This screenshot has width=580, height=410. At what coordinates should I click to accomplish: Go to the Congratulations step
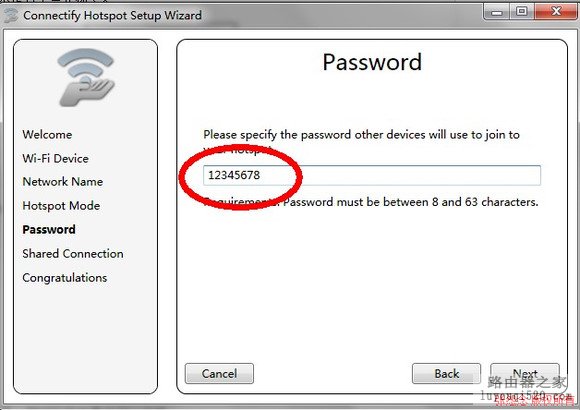tap(65, 278)
